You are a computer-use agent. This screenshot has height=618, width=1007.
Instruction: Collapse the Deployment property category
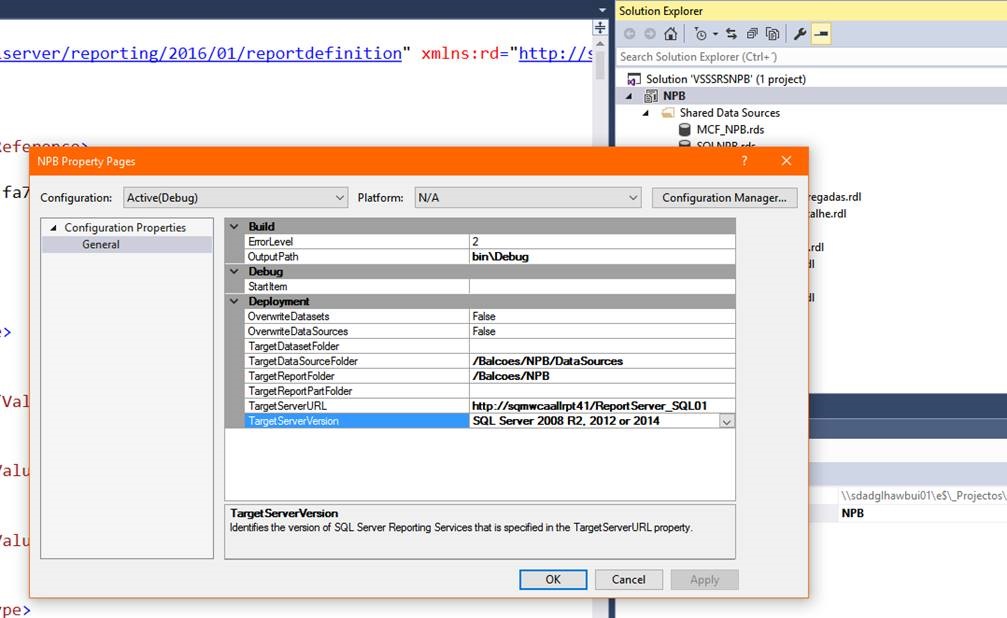[x=234, y=301]
